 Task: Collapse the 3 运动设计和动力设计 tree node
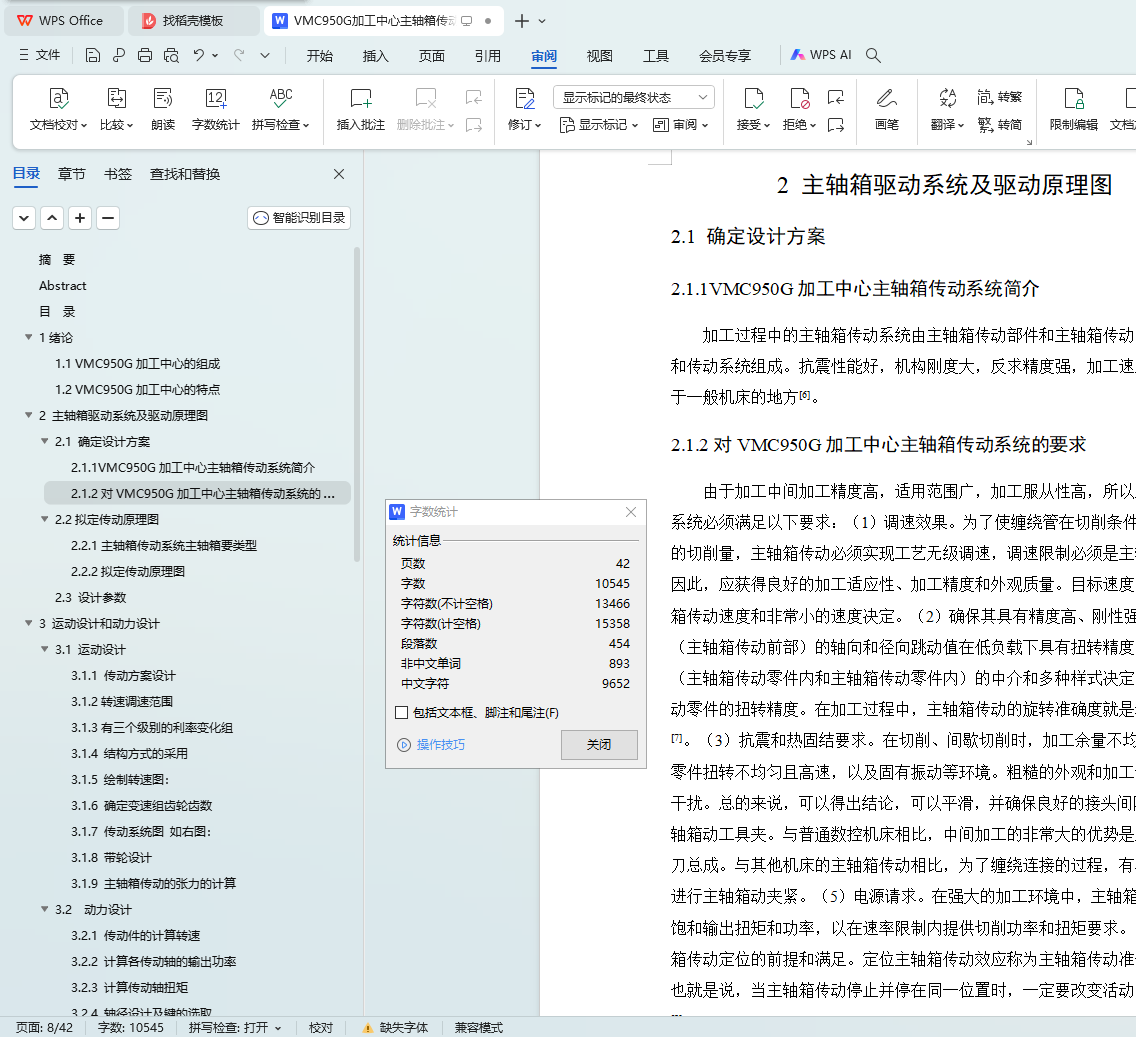pyautogui.click(x=29, y=624)
